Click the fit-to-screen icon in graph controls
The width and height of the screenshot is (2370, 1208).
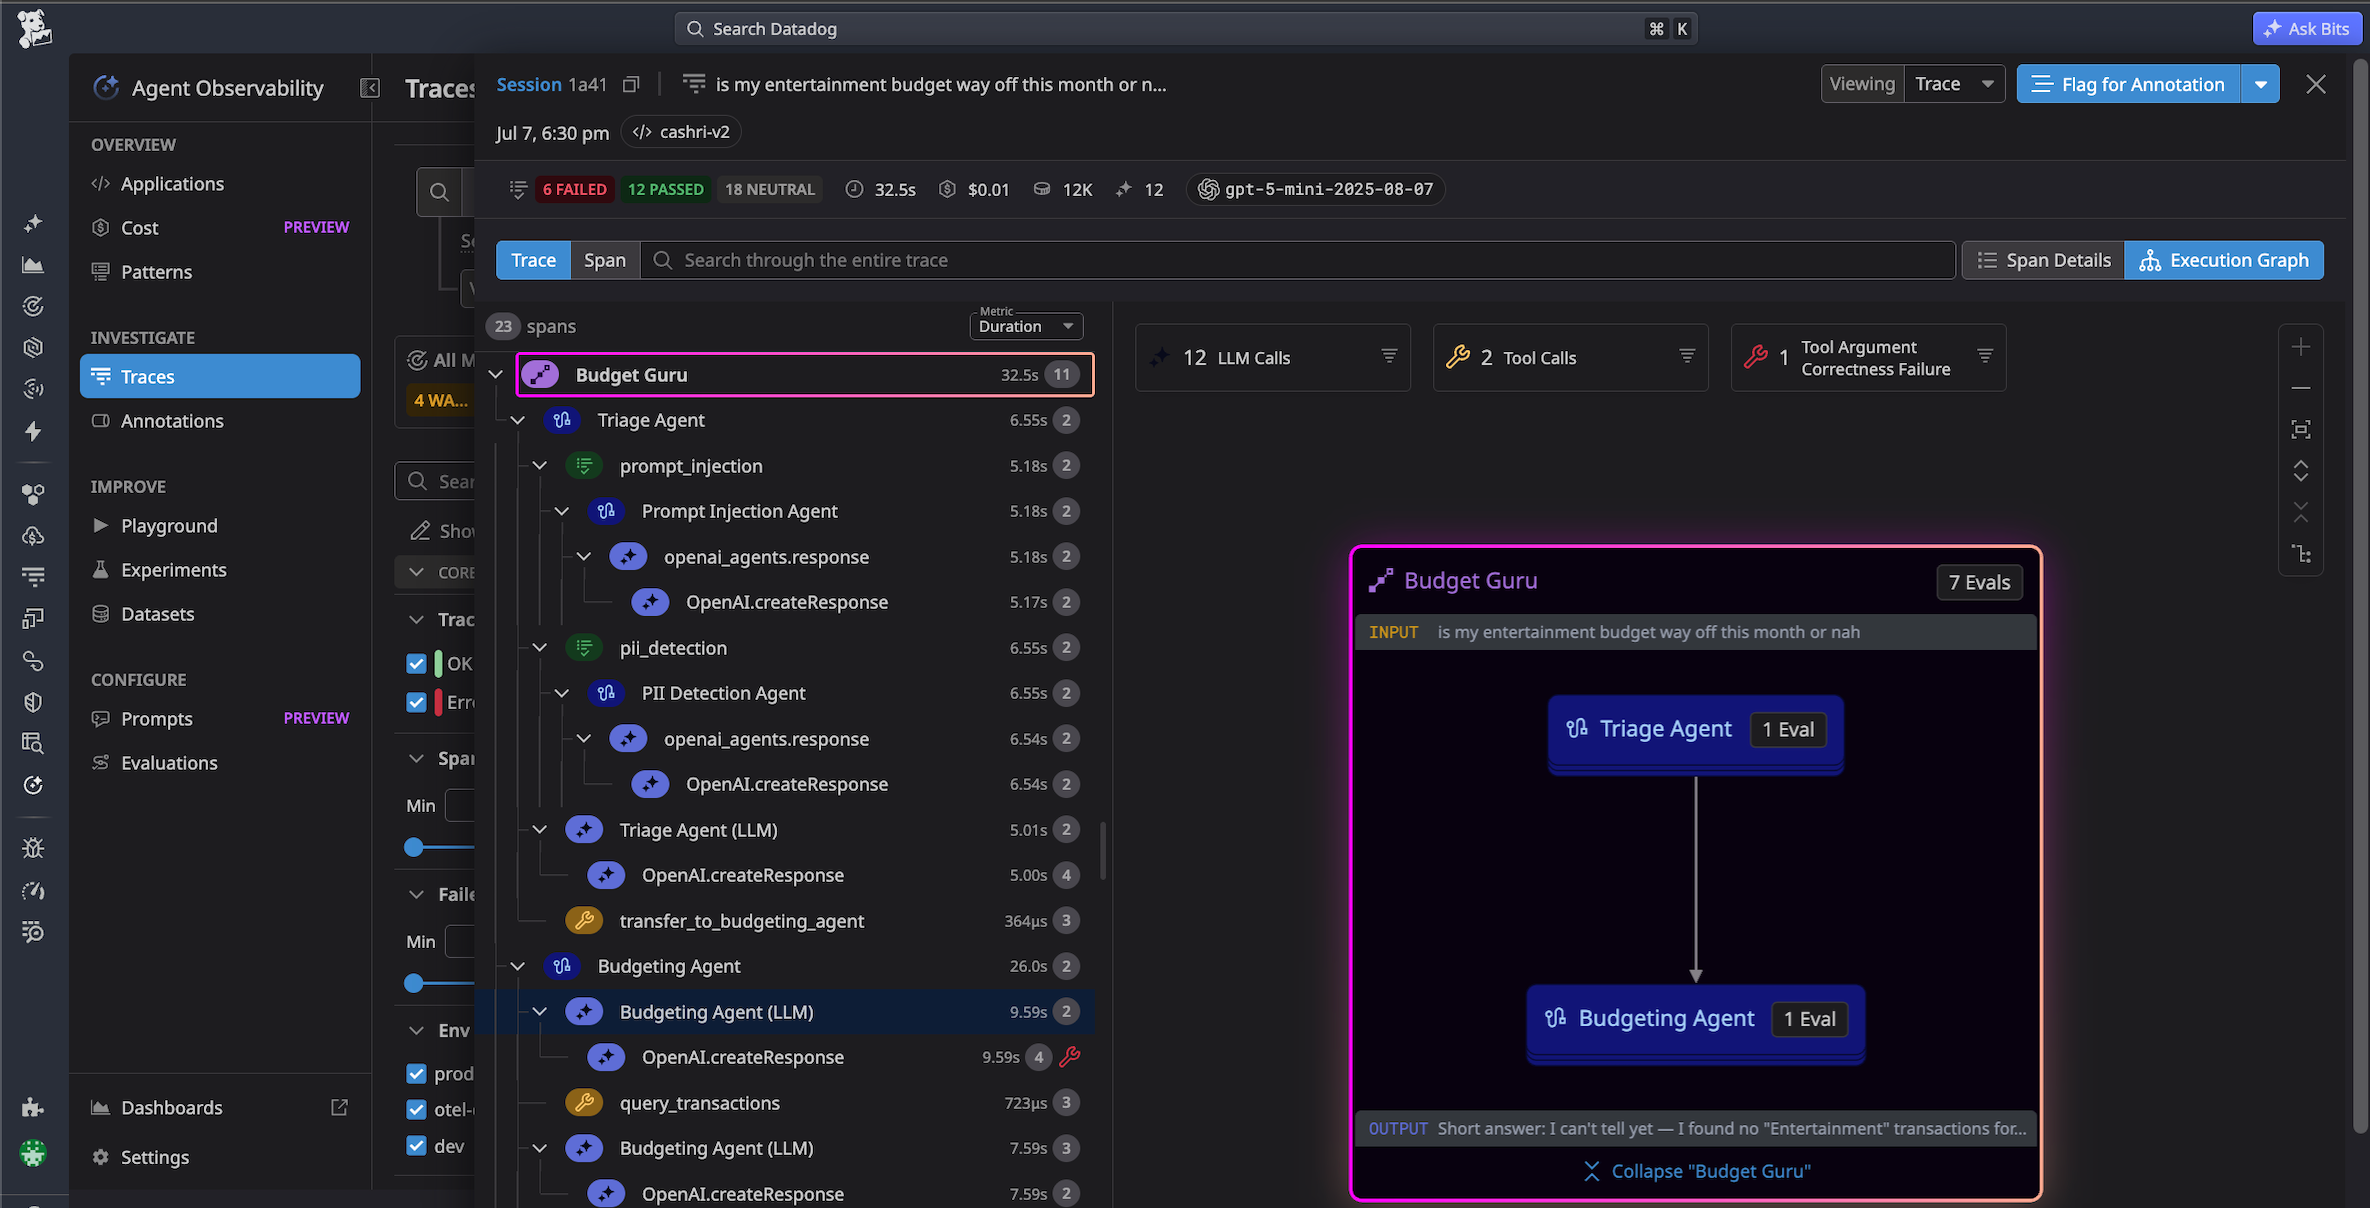pyautogui.click(x=2301, y=430)
